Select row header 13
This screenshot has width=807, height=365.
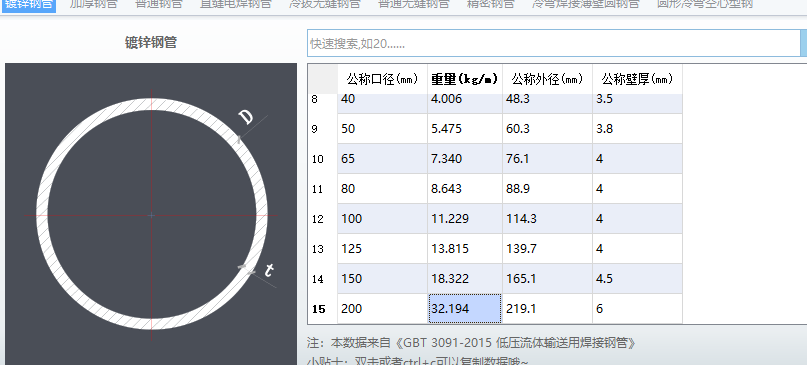point(323,249)
